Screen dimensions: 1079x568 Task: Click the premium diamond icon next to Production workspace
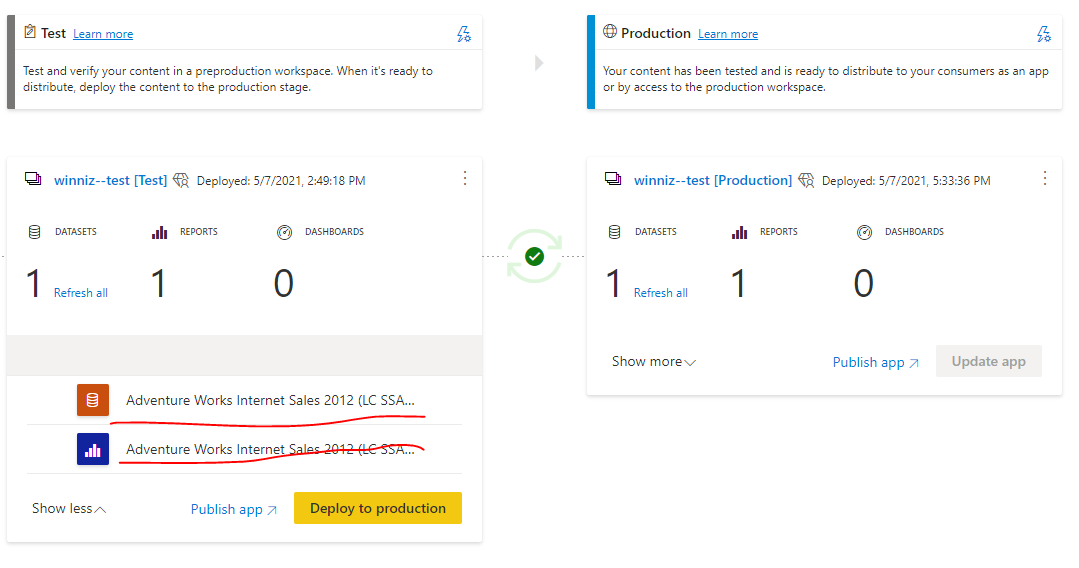tap(806, 180)
